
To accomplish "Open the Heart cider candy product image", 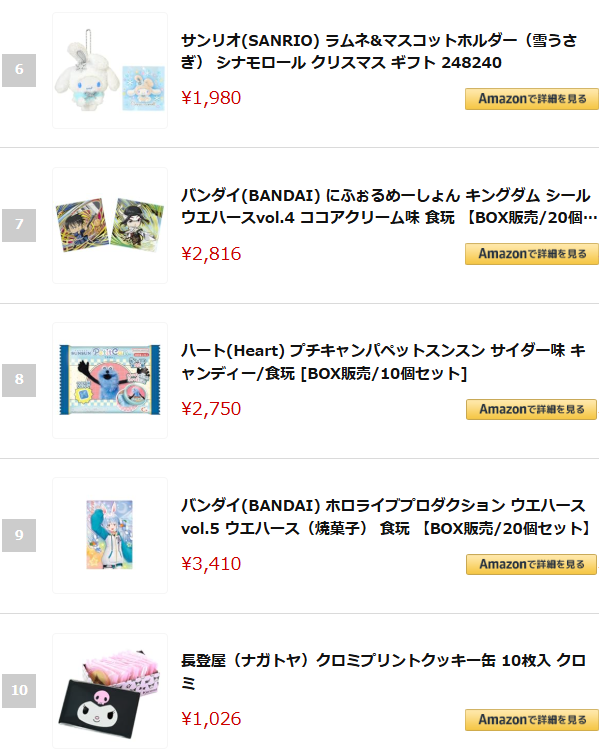I will tap(110, 381).
